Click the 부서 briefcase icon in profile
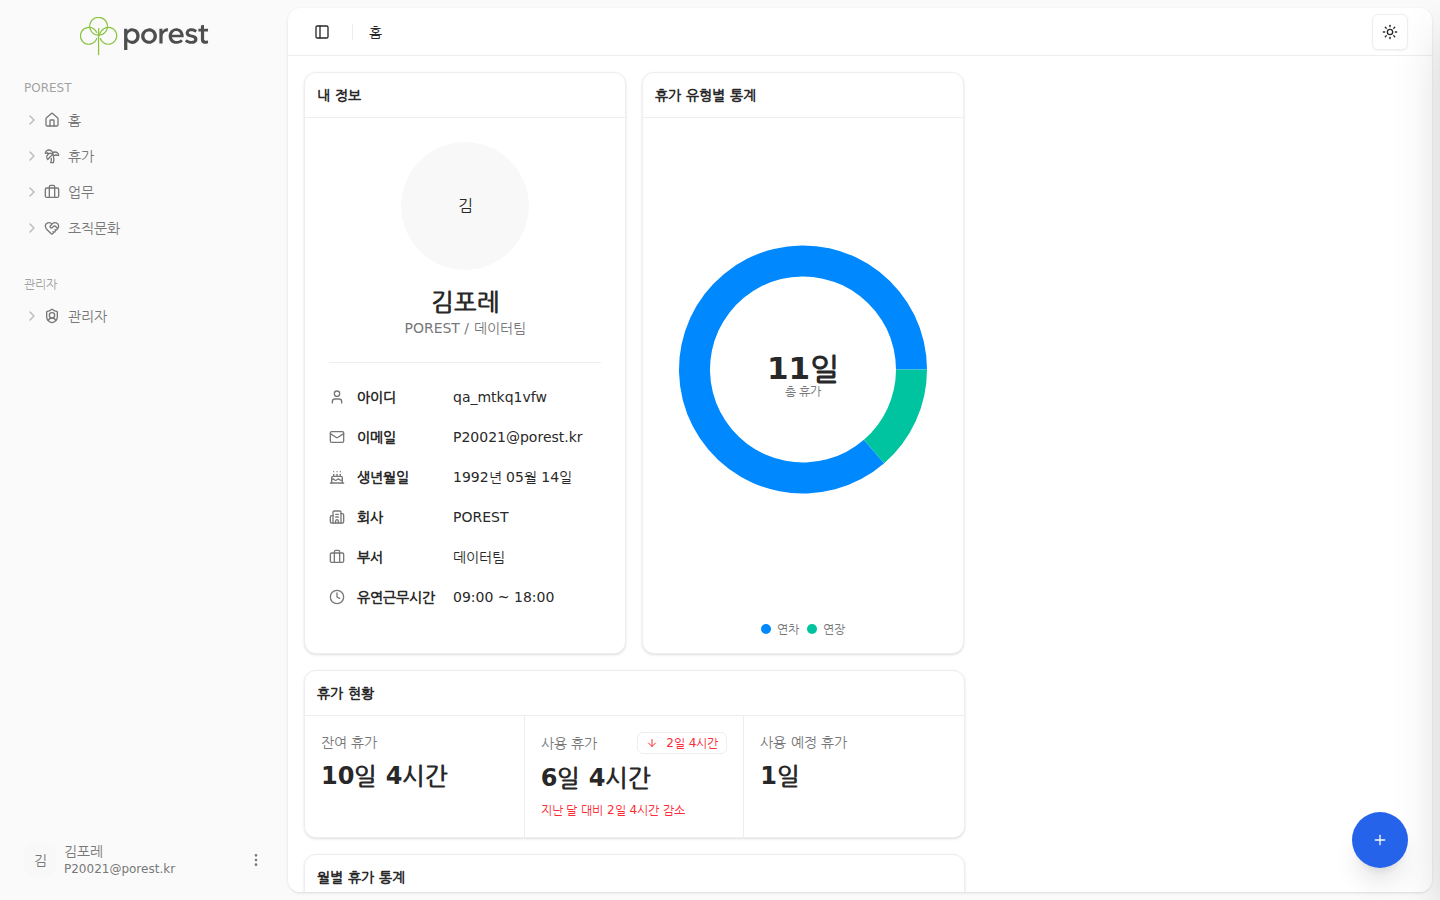Screen dimensions: 1440x900 pyautogui.click(x=337, y=557)
